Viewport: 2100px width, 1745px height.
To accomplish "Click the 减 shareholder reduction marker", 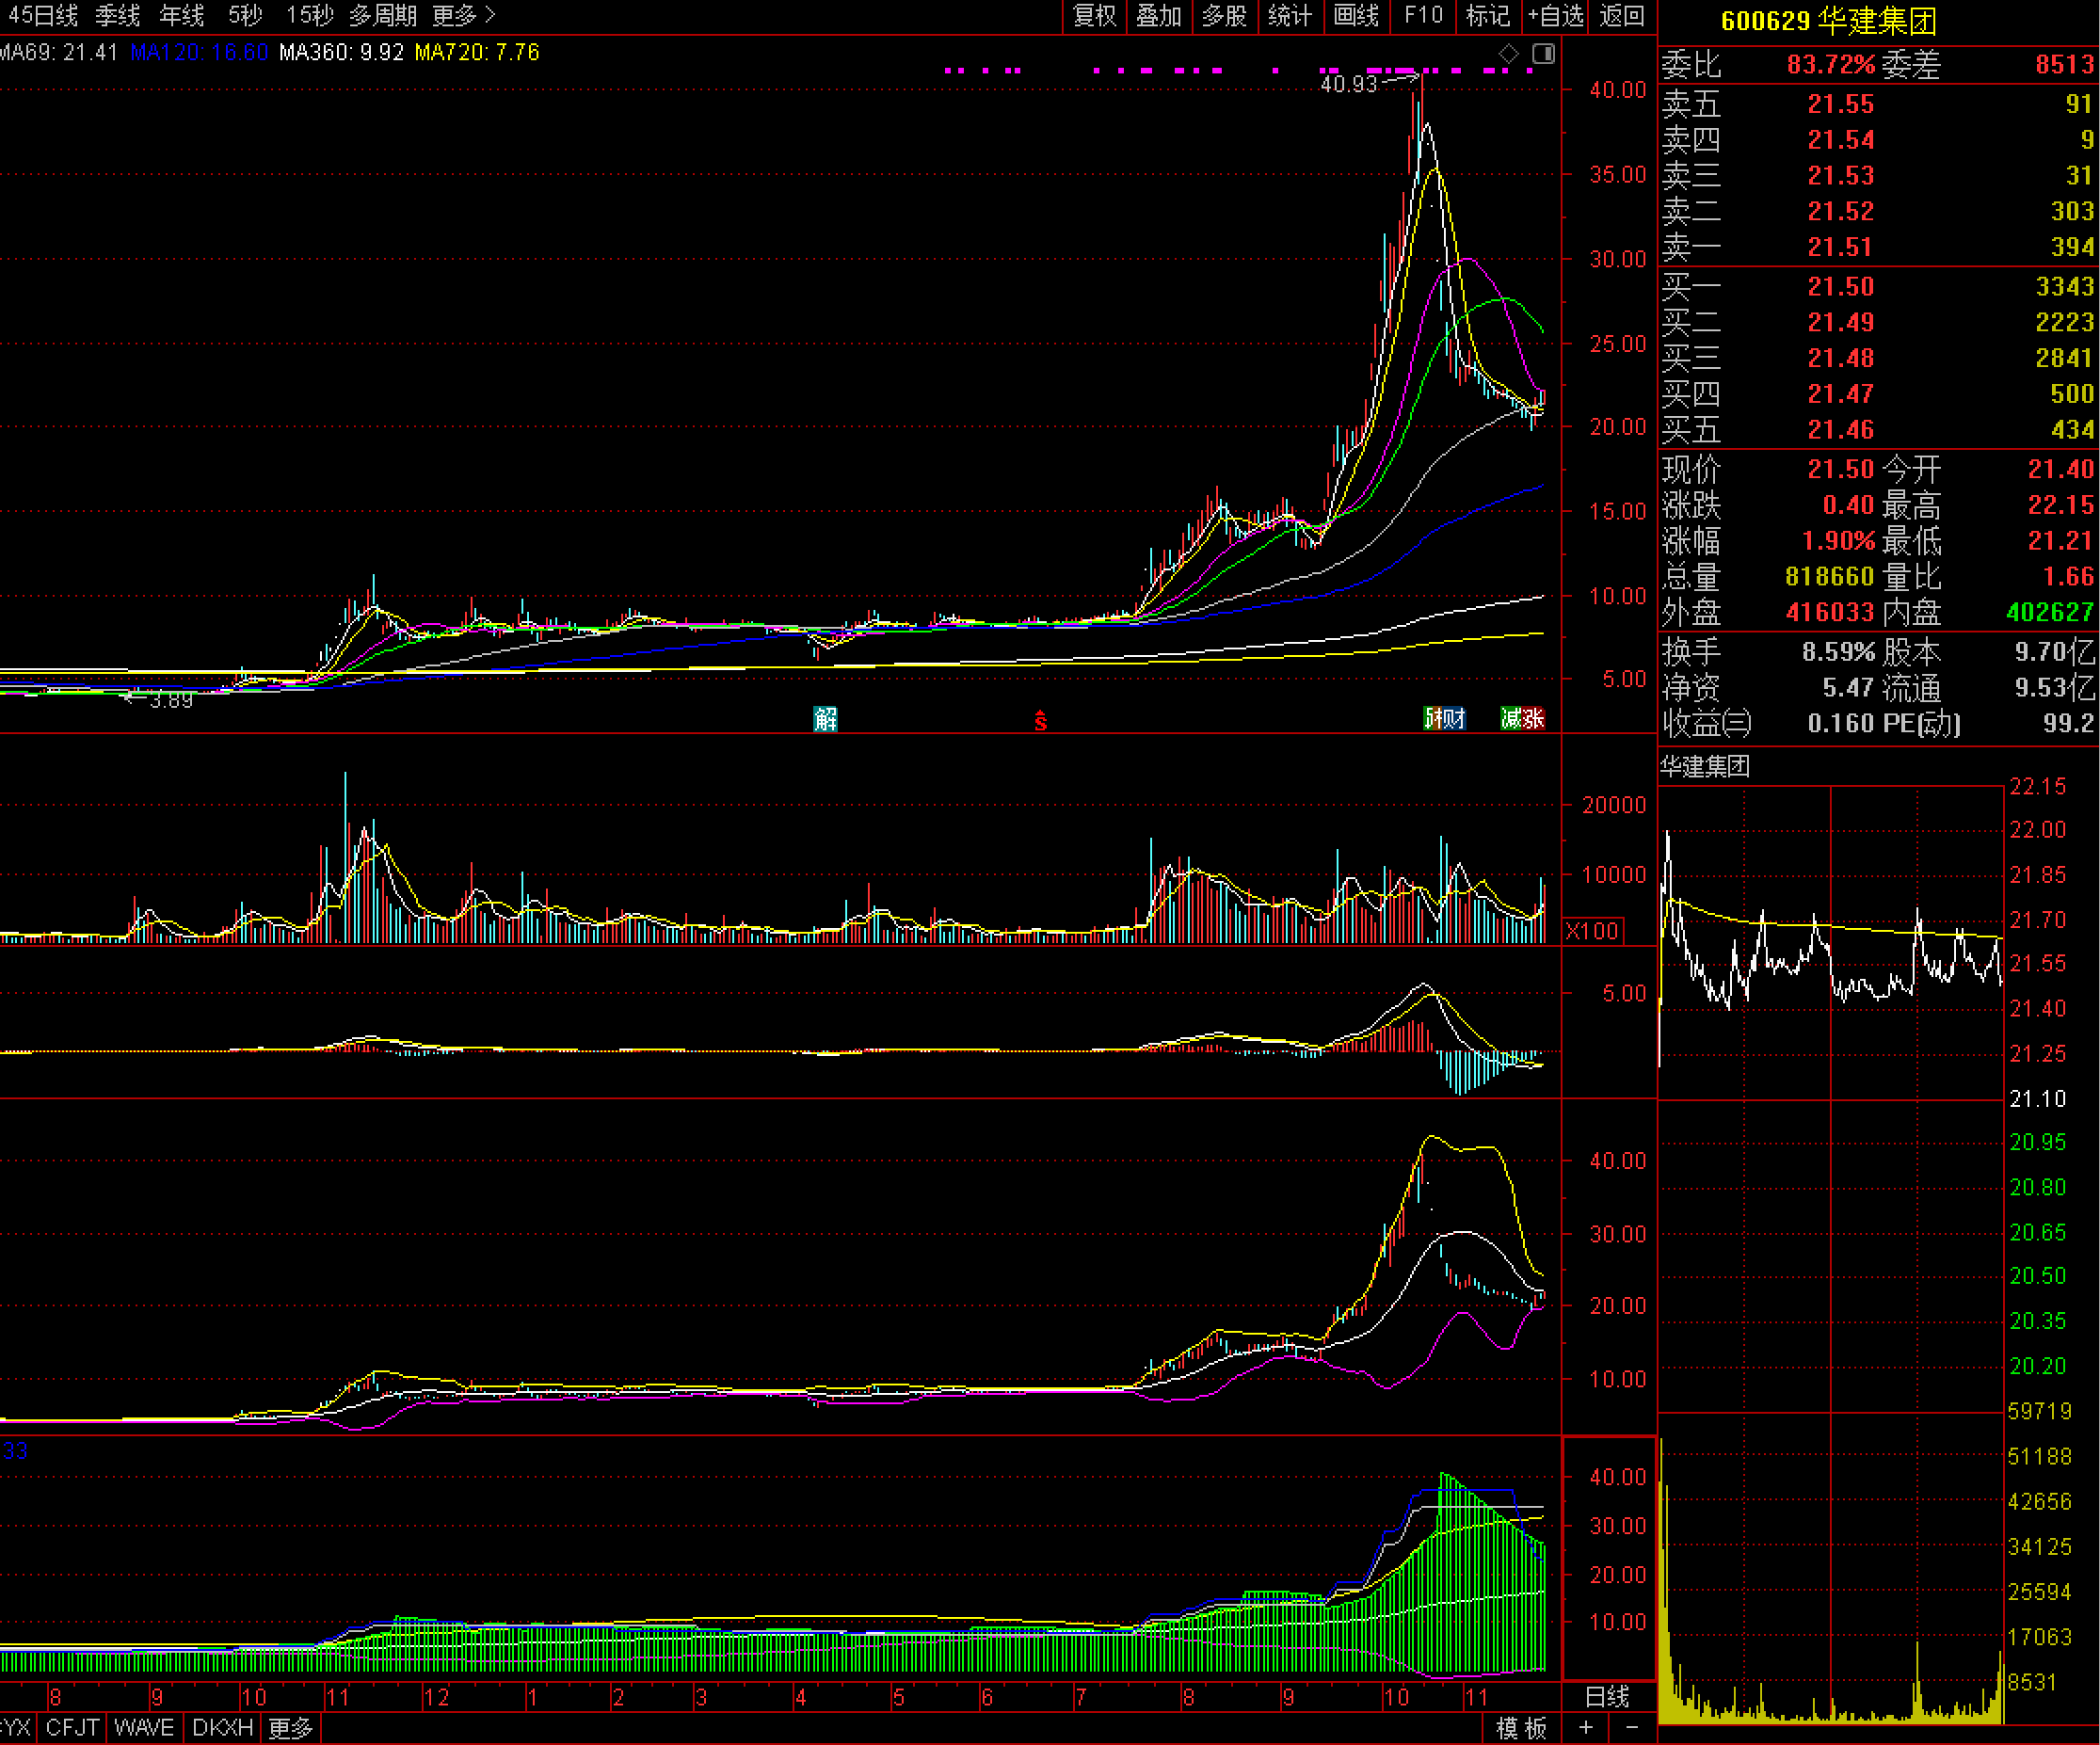I will [x=1511, y=718].
